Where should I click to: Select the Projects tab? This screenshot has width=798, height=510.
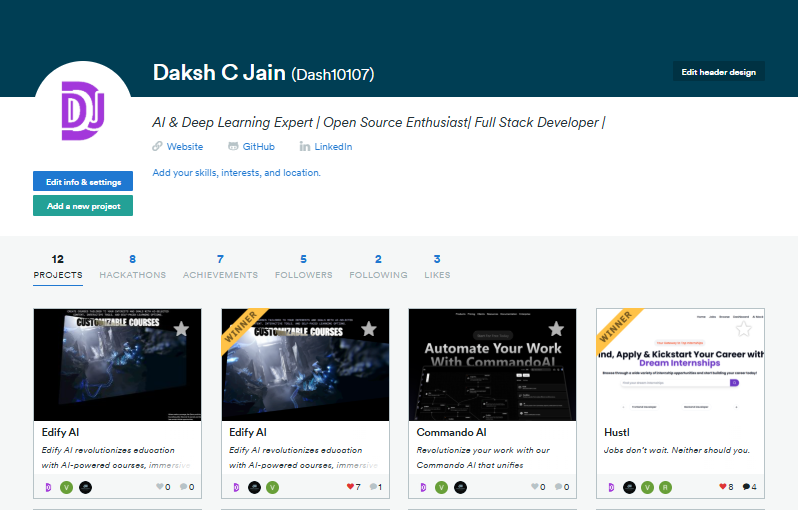click(x=58, y=267)
